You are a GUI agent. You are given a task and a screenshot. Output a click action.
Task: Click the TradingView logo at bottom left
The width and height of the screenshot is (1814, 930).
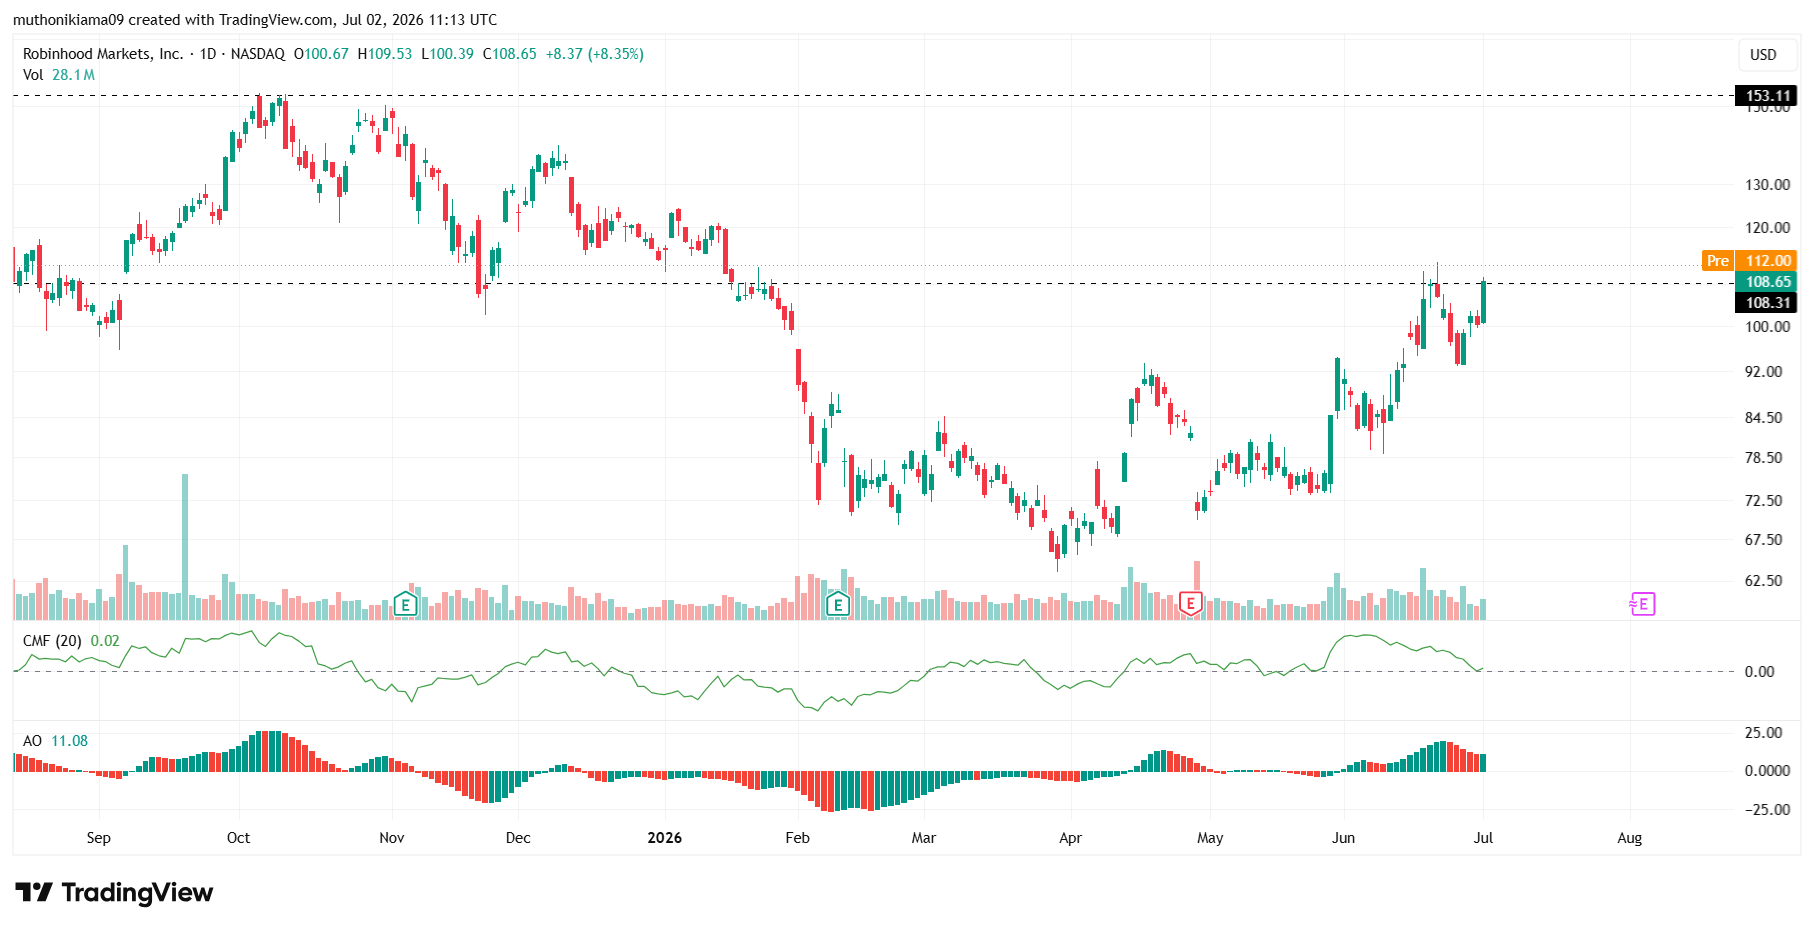(x=114, y=892)
